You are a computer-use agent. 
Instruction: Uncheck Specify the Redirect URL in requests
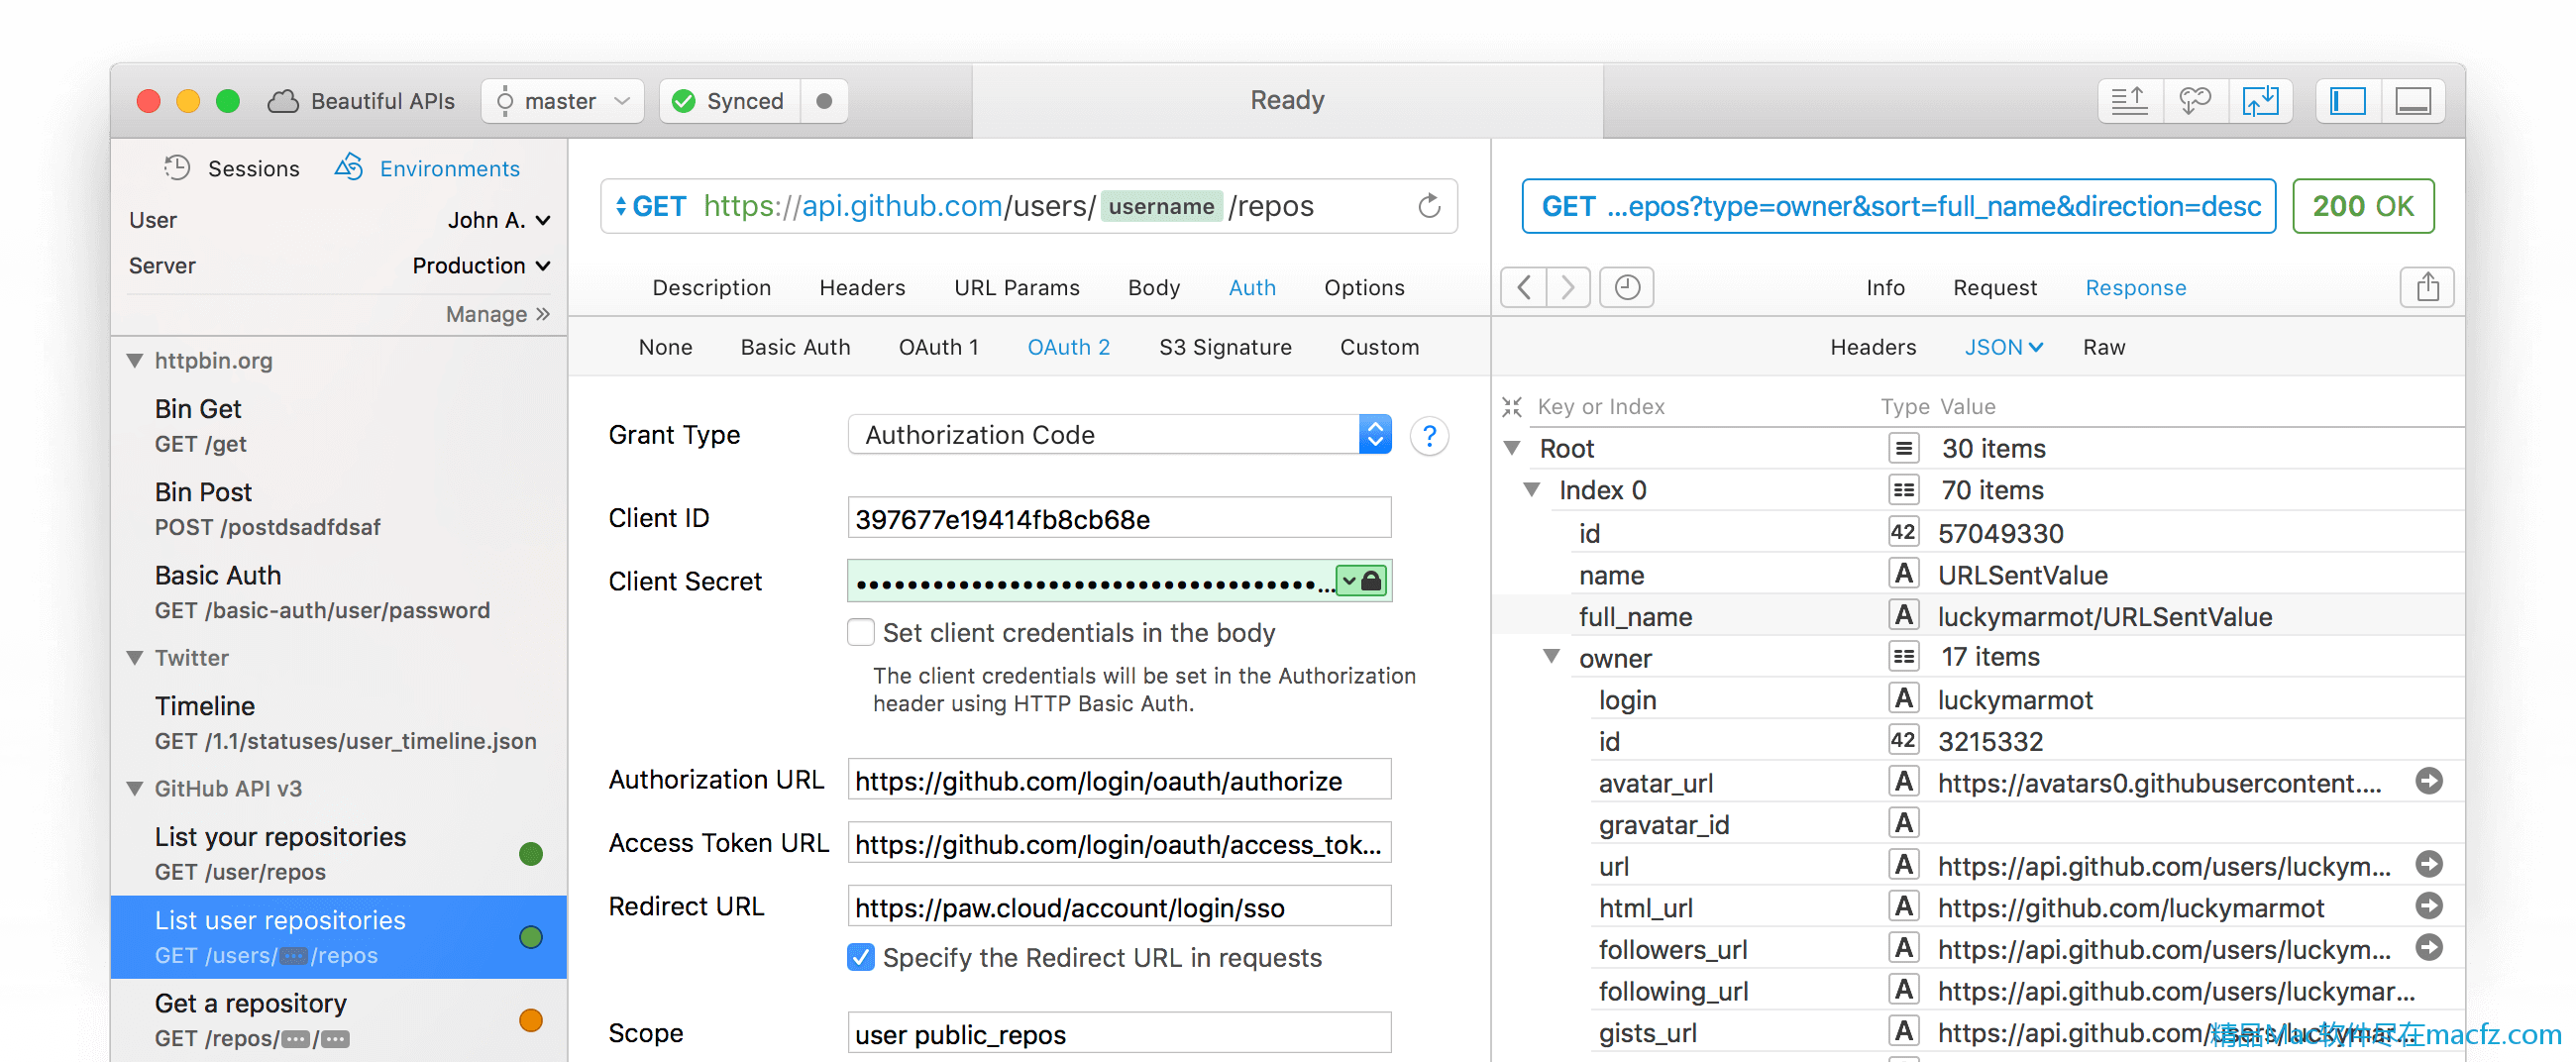point(861,958)
